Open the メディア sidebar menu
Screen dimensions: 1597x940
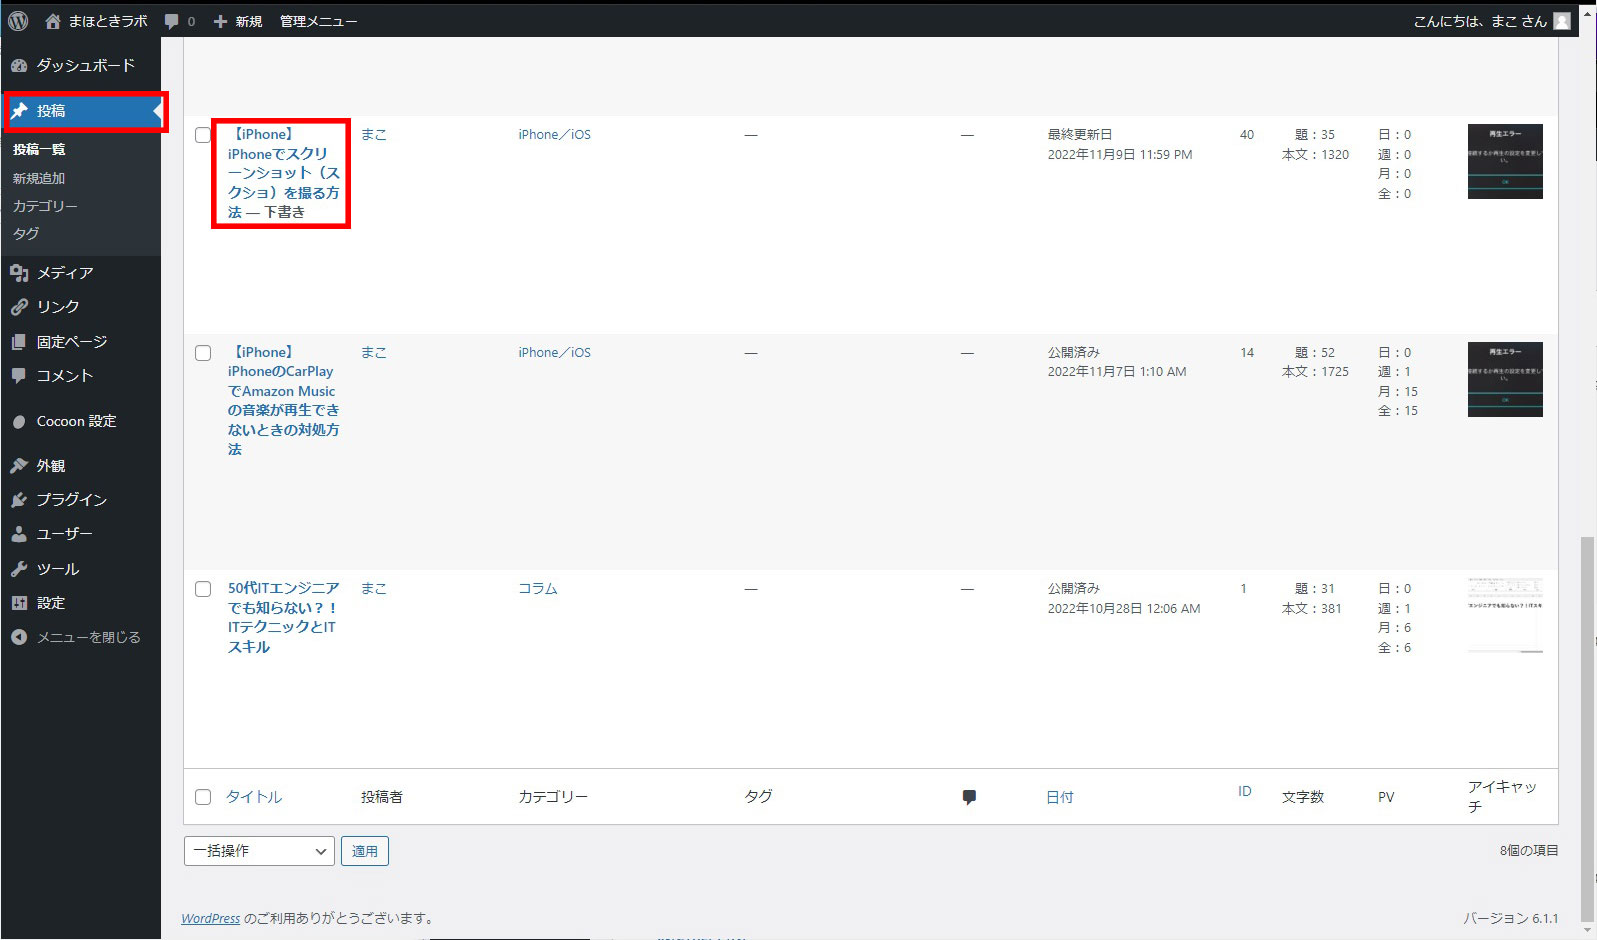coord(65,272)
